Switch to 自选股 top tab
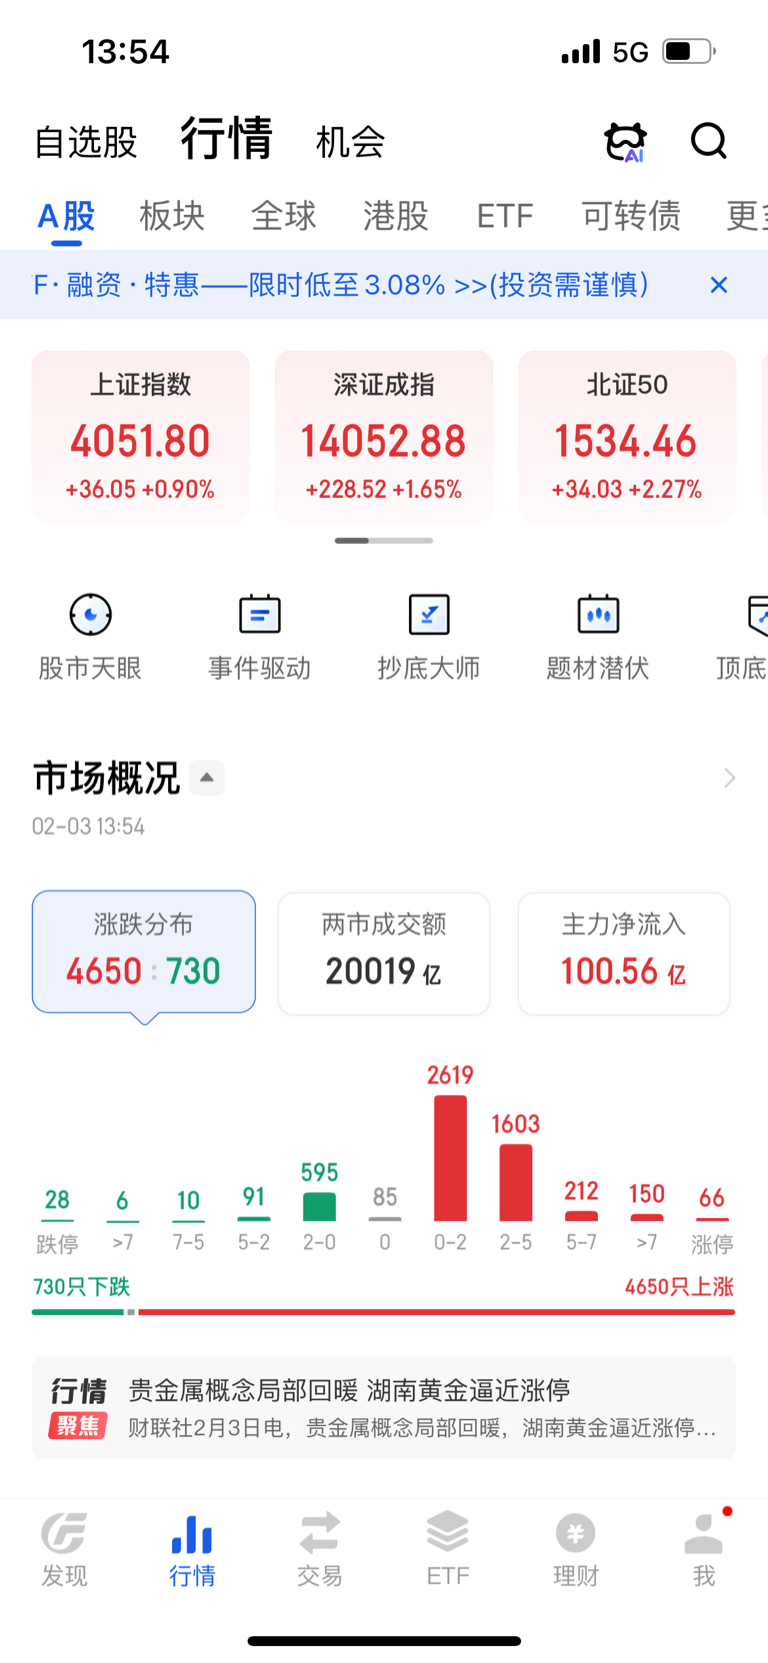768x1663 pixels. (85, 142)
